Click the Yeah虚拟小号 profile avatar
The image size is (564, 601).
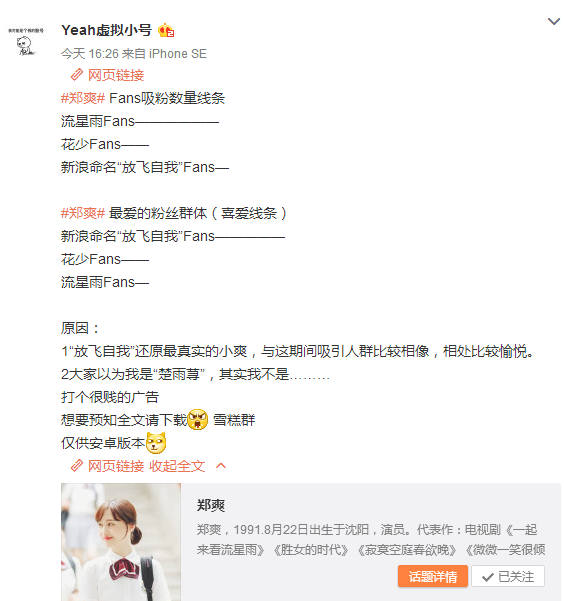26,41
